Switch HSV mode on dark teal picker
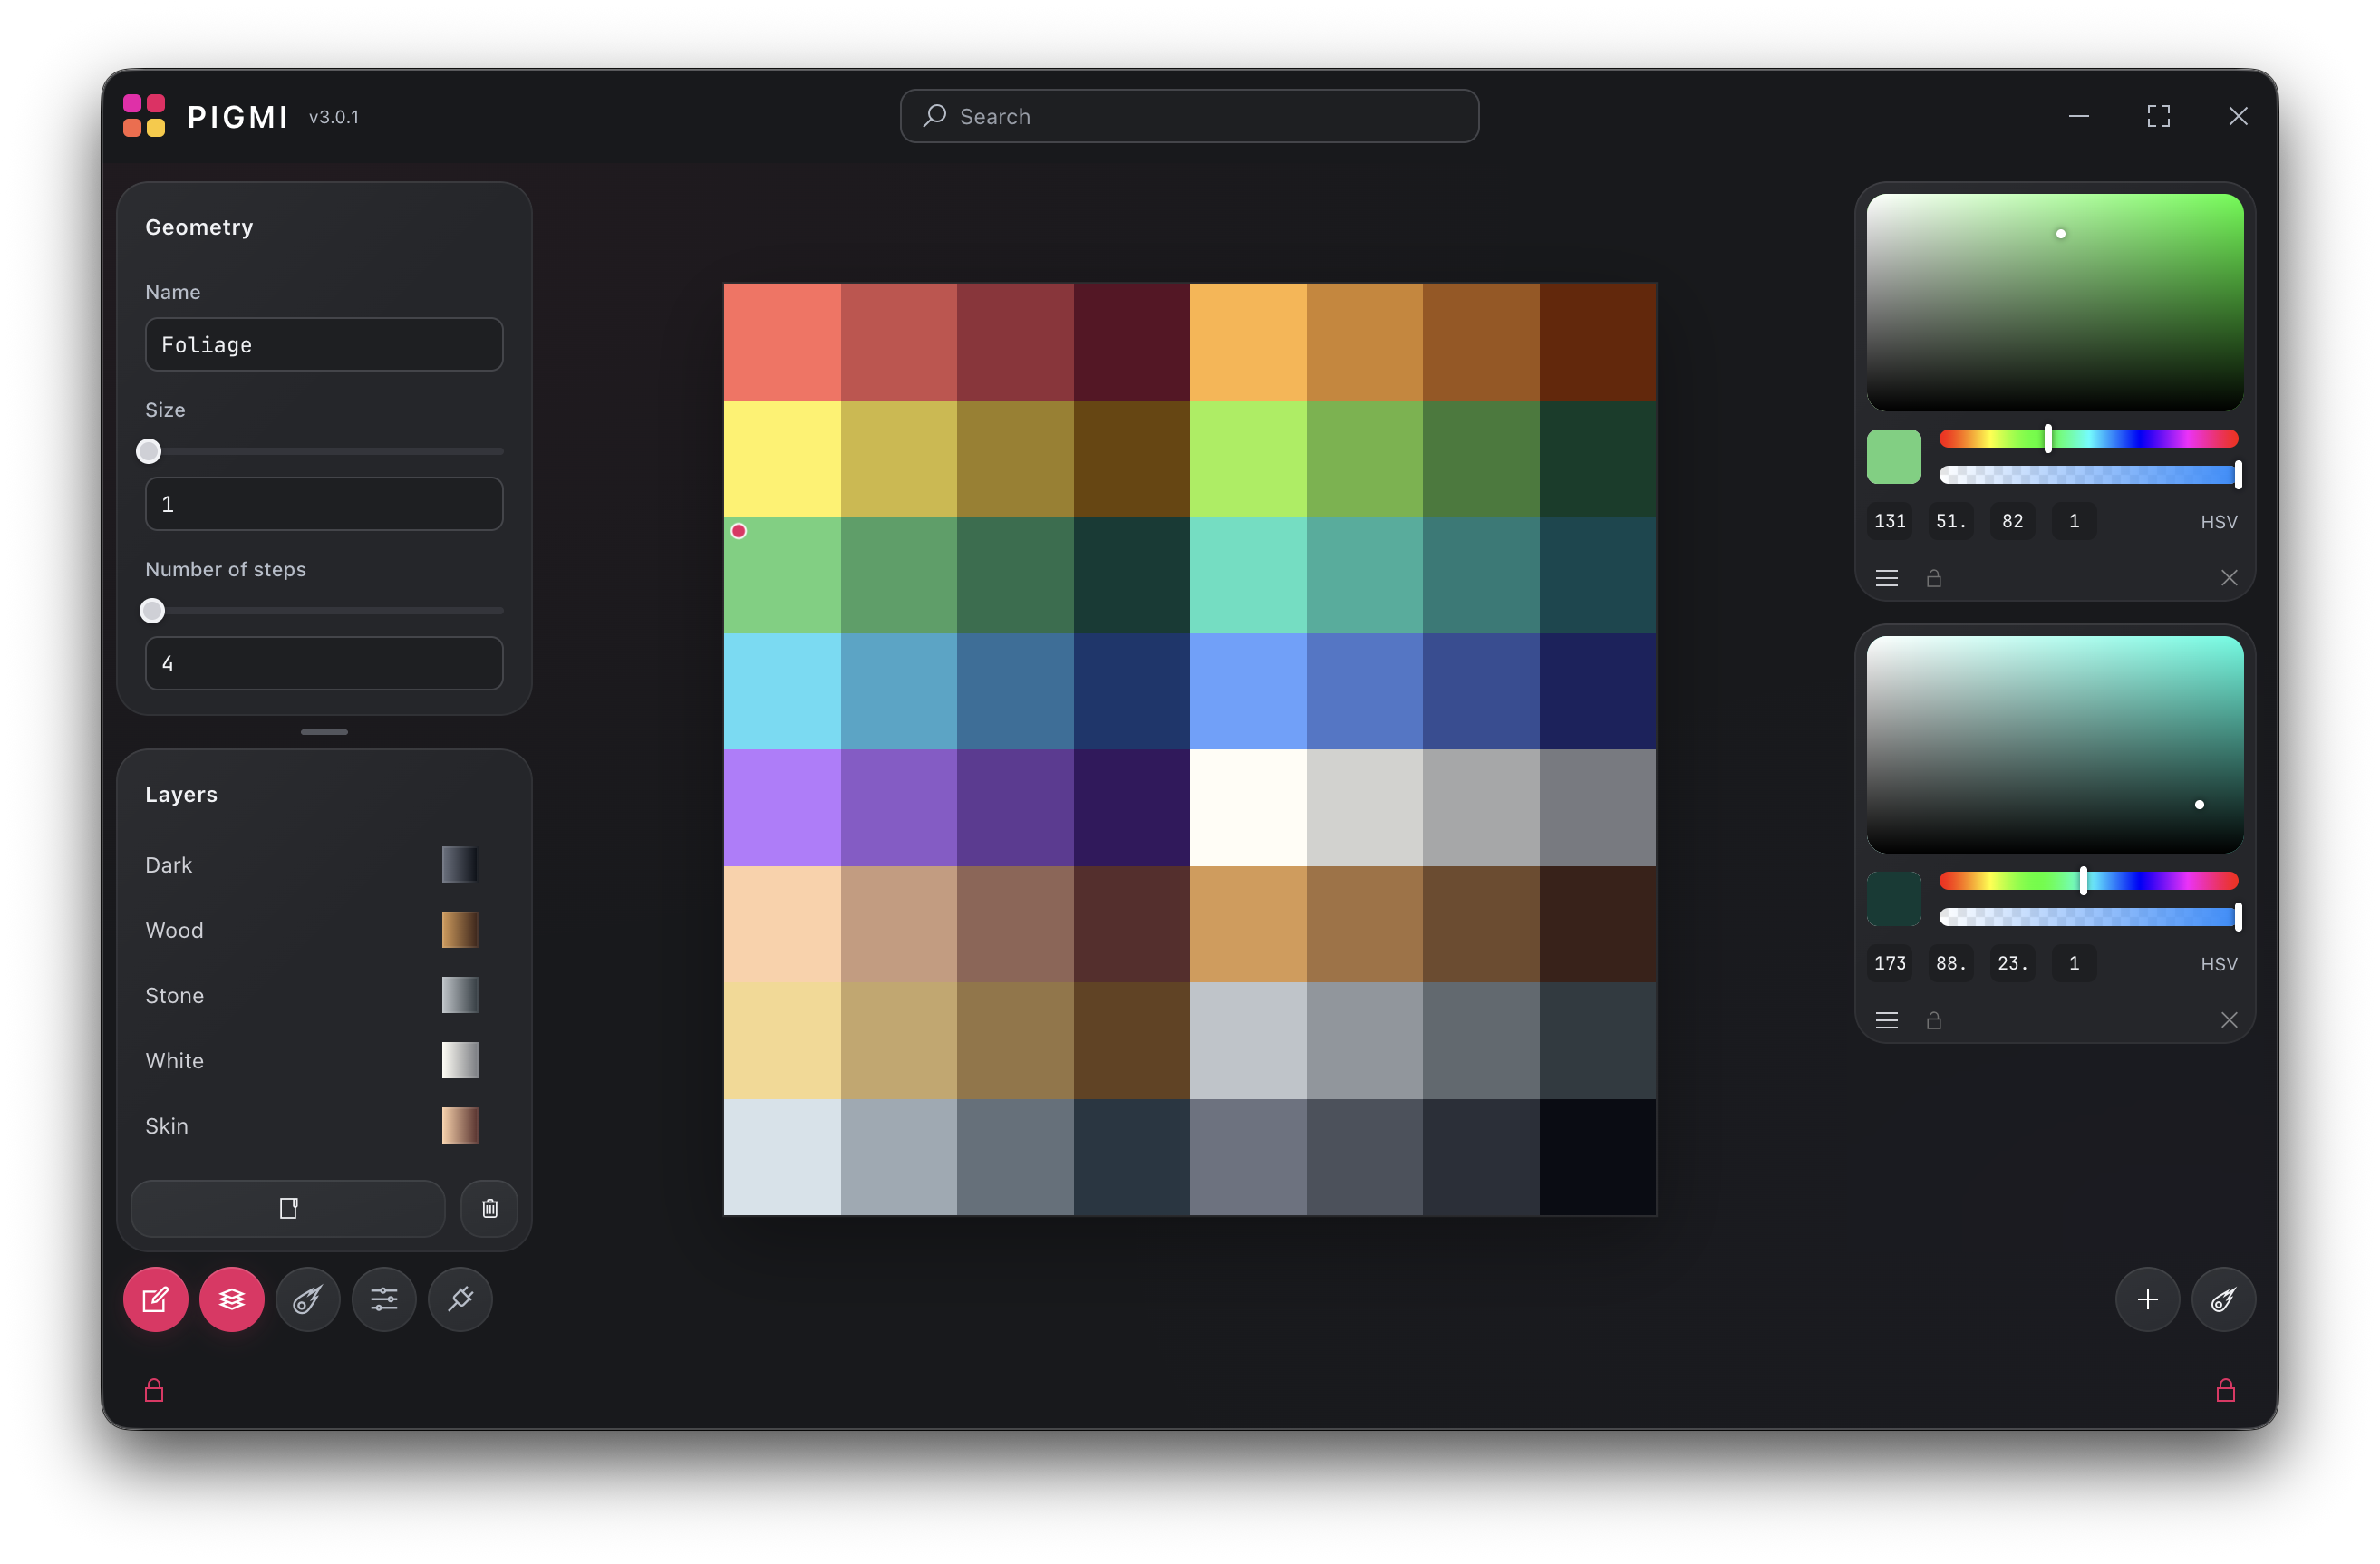The width and height of the screenshot is (2380, 1564). coord(2218,963)
